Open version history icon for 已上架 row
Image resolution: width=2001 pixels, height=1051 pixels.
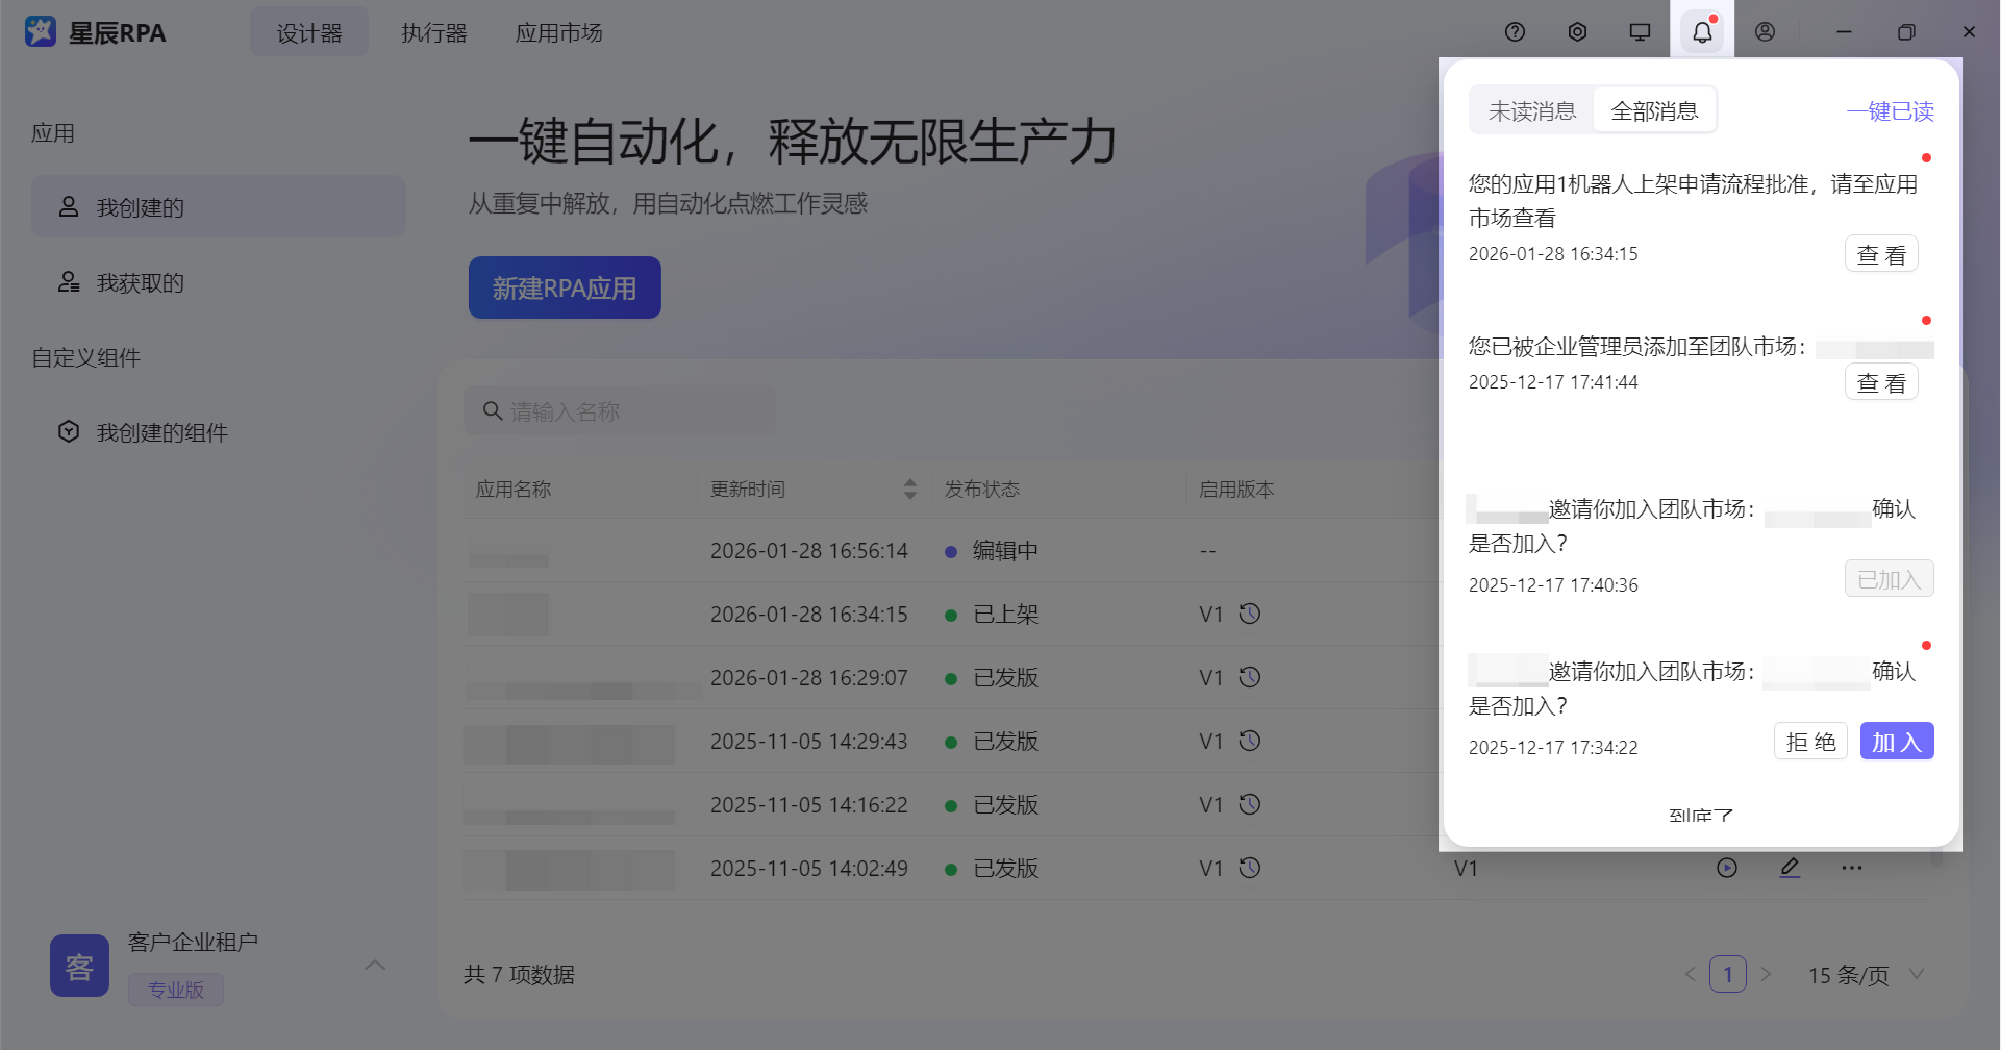tap(1249, 614)
